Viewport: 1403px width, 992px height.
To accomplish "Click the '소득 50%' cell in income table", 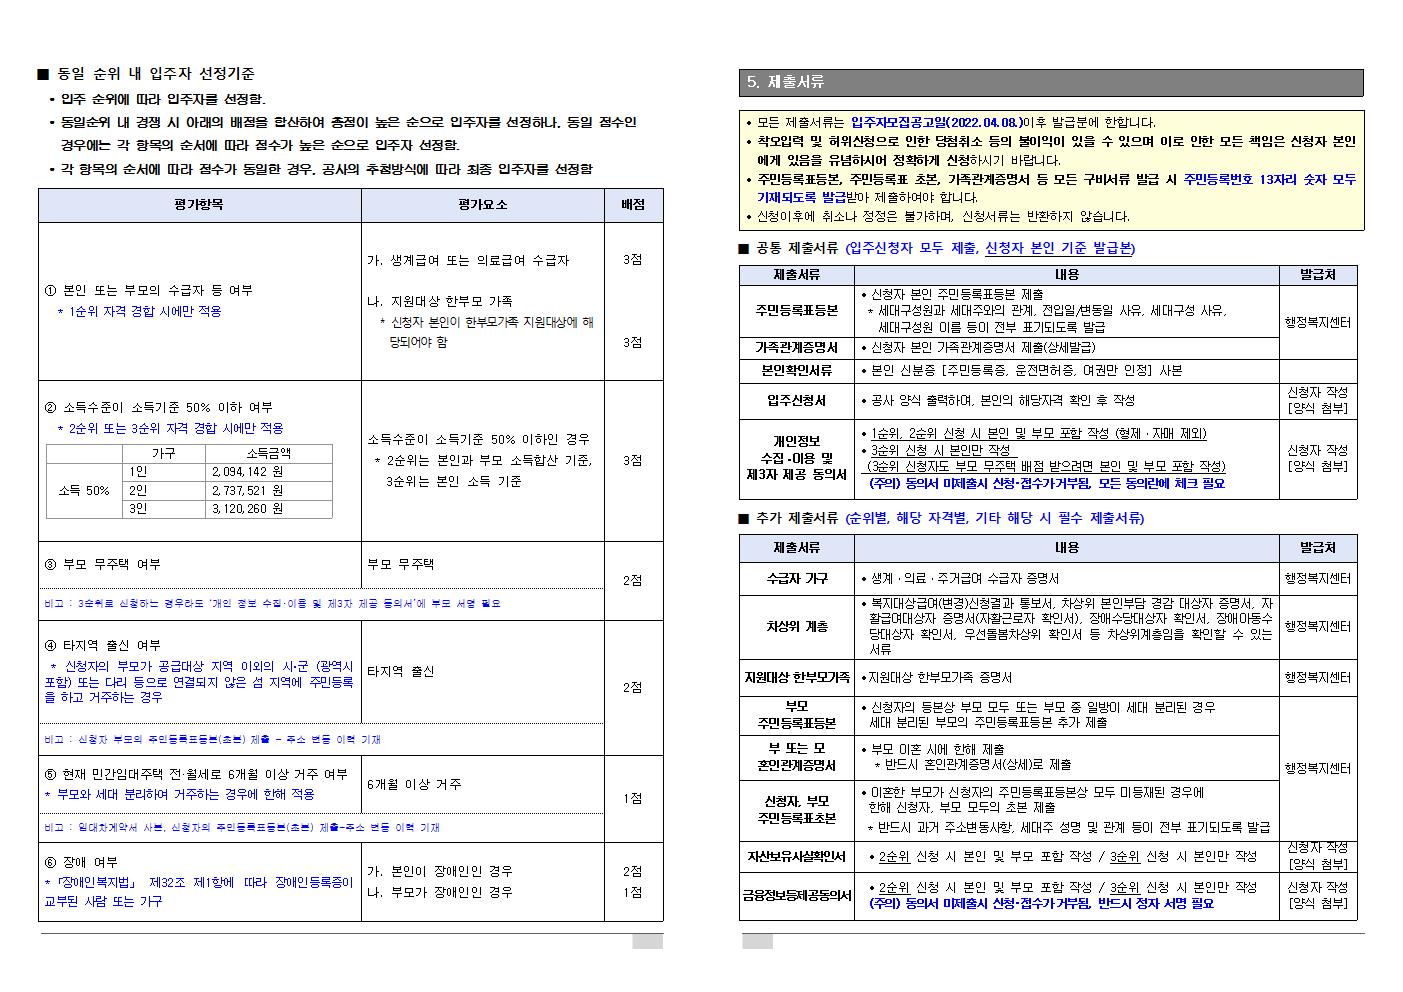I will pyautogui.click(x=84, y=491).
